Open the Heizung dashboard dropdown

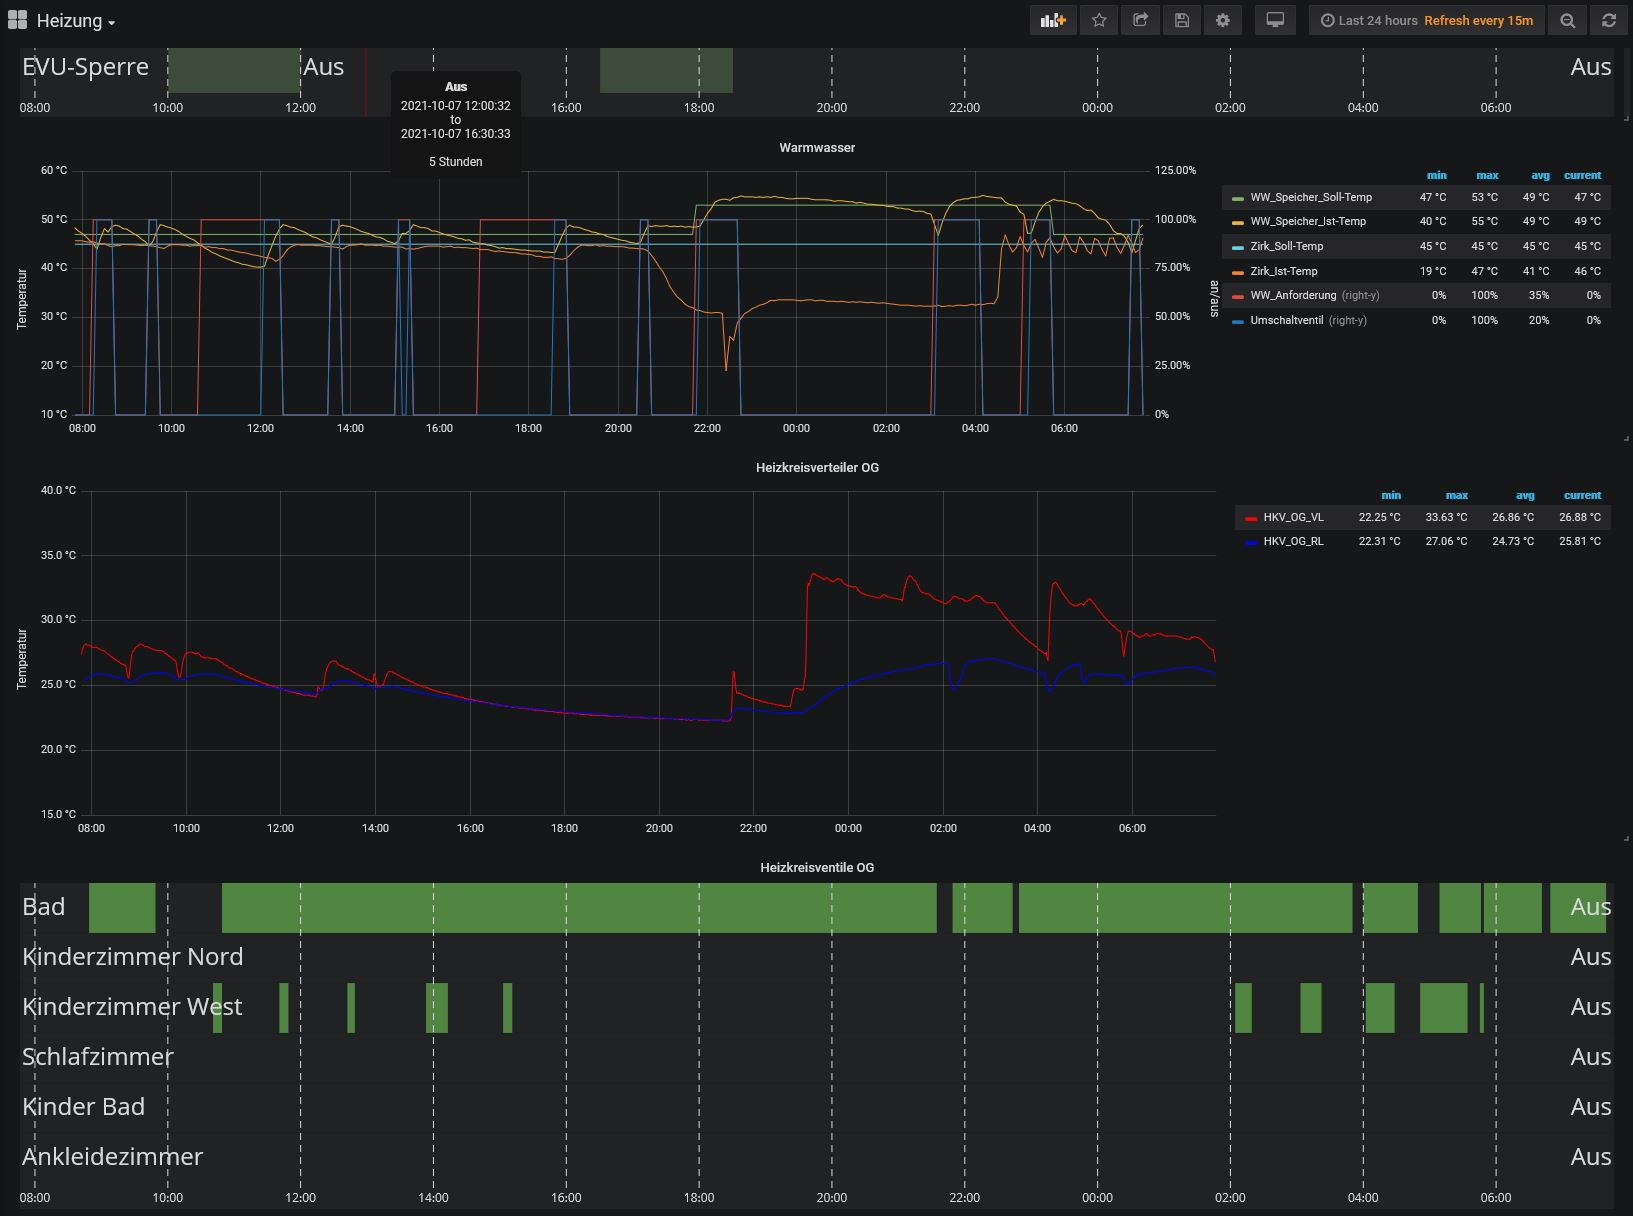tap(76, 21)
